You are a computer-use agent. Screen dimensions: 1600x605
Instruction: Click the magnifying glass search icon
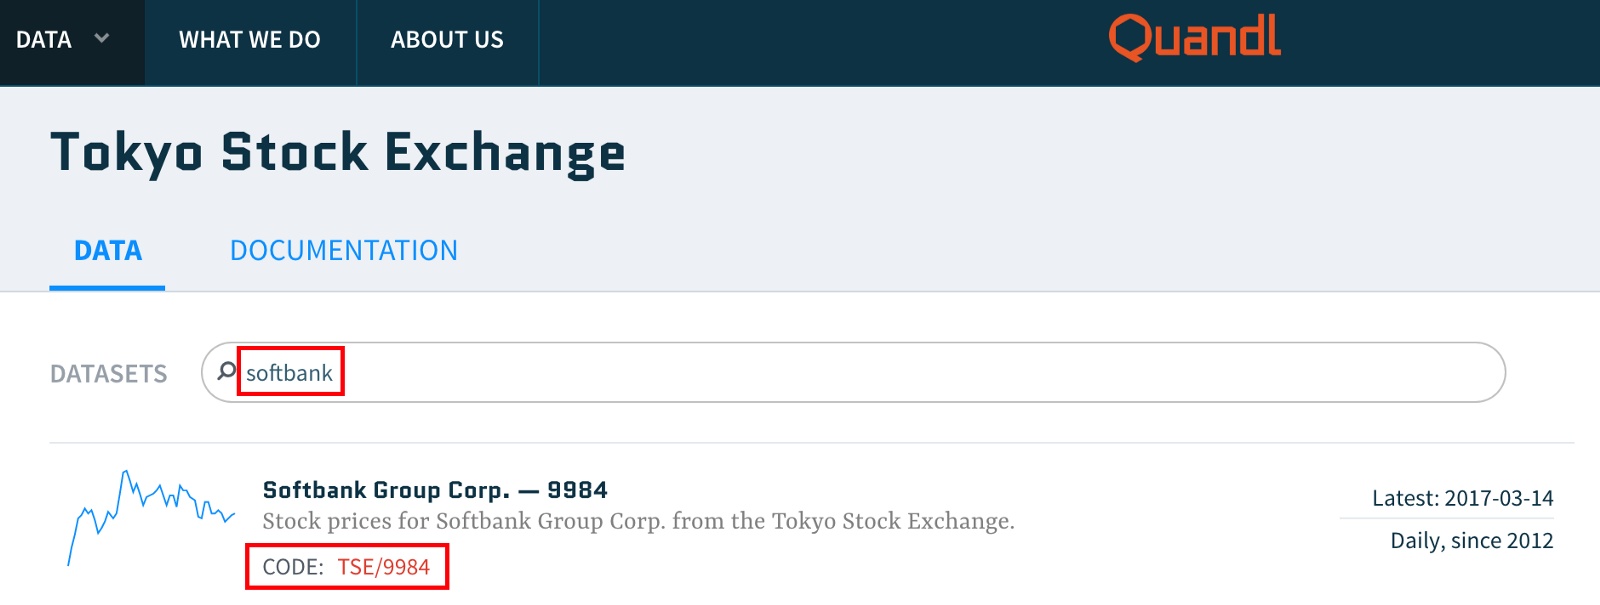(223, 371)
